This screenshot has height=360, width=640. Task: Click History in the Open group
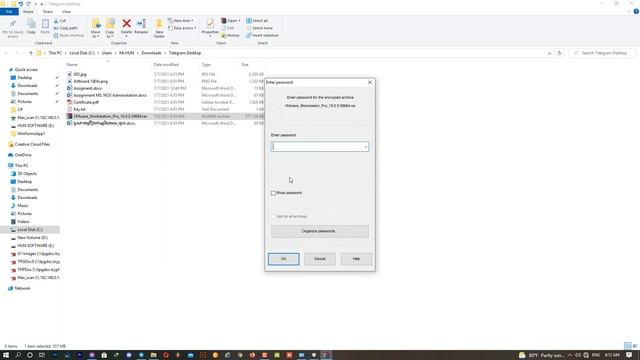click(x=230, y=36)
